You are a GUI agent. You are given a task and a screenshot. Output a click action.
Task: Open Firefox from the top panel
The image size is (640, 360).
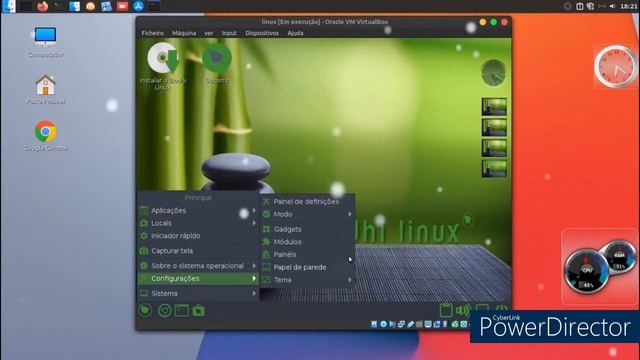point(42,6)
